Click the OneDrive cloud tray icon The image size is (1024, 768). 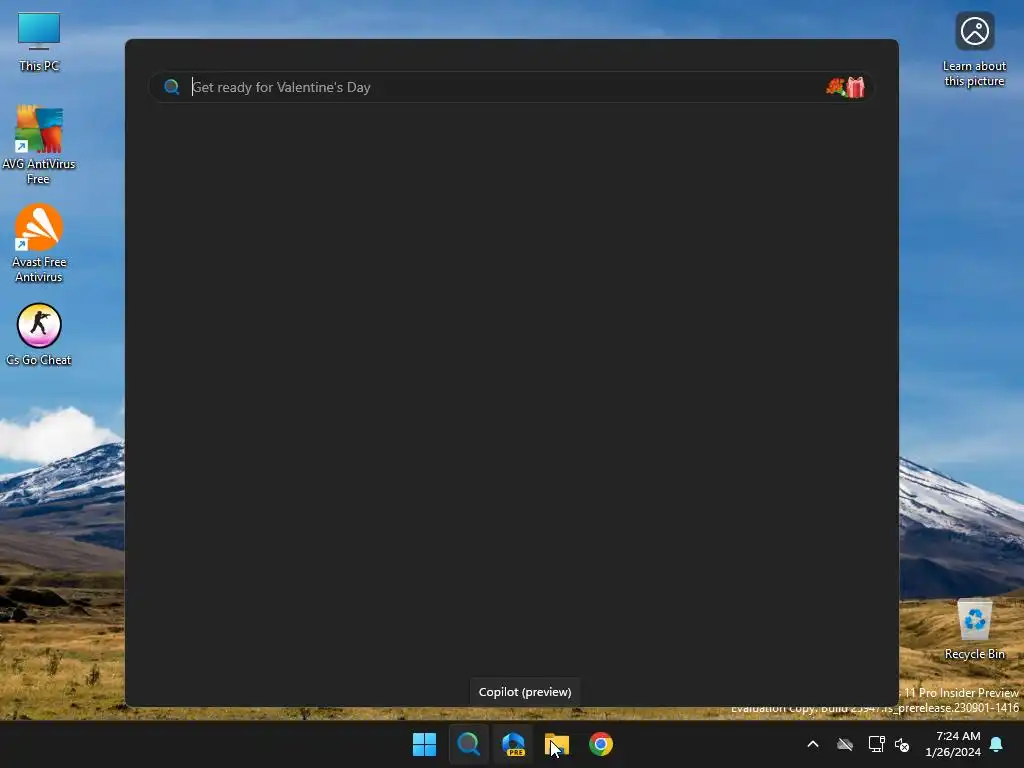point(845,744)
